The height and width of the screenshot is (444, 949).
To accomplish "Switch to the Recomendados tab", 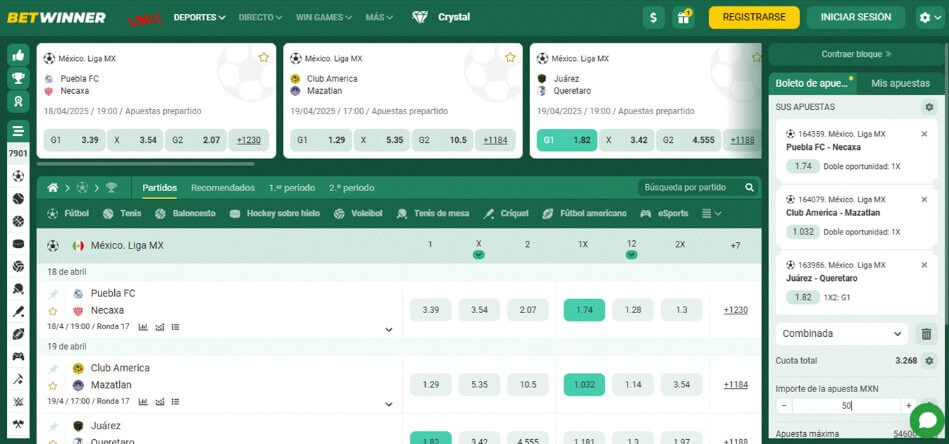I will (x=223, y=188).
